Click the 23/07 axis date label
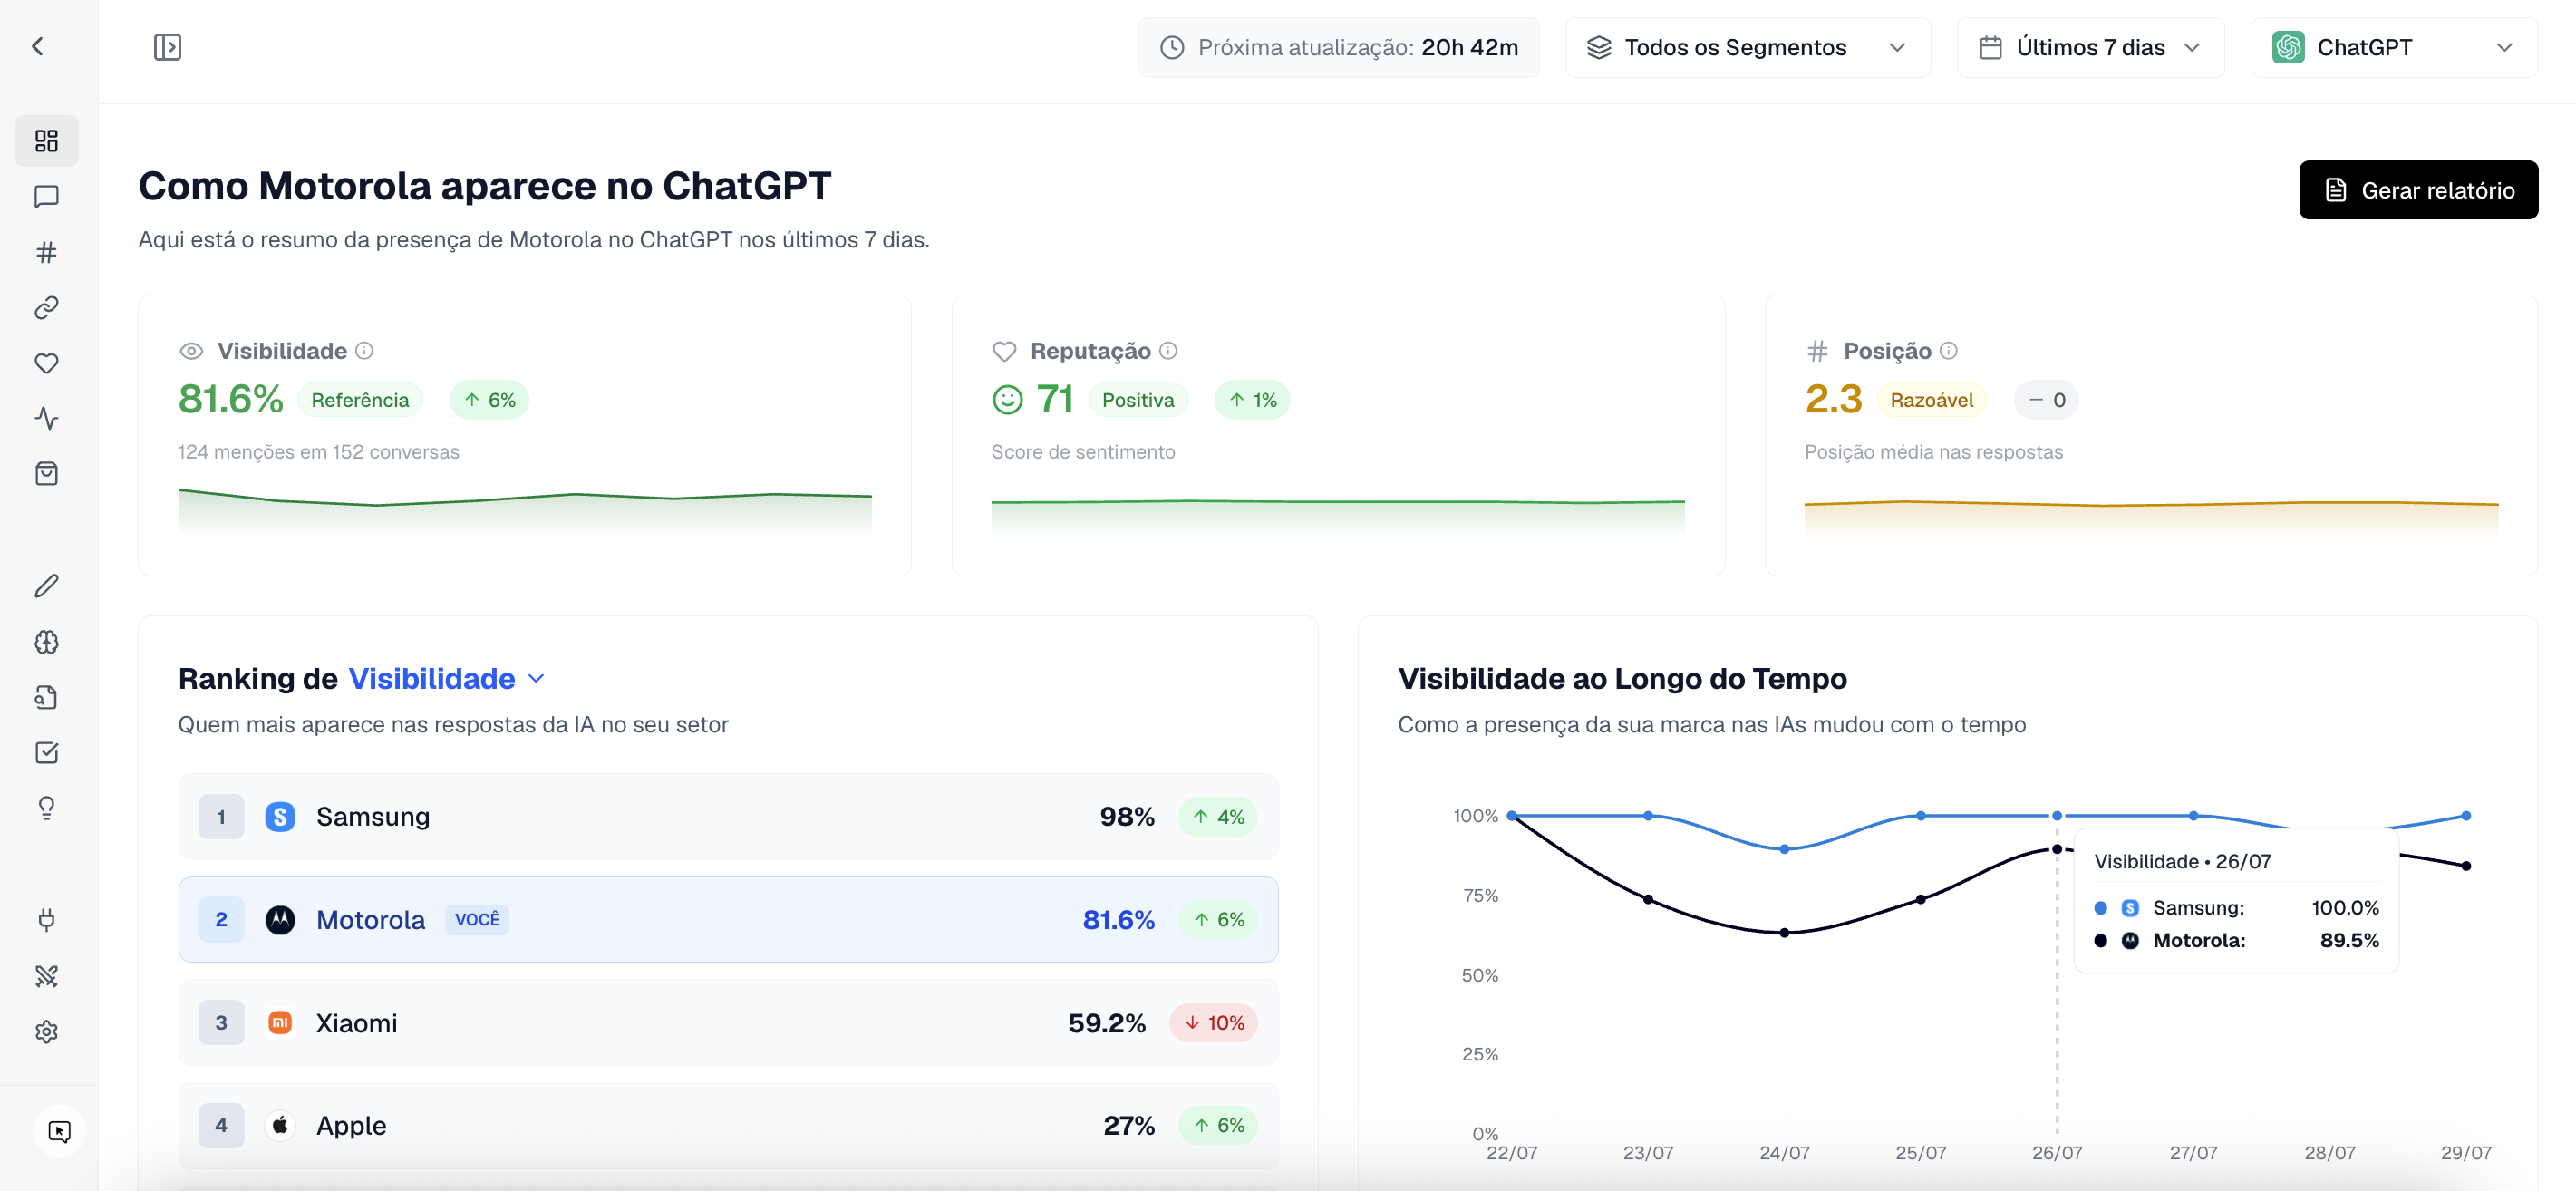This screenshot has width=2576, height=1191. coord(1648,1153)
